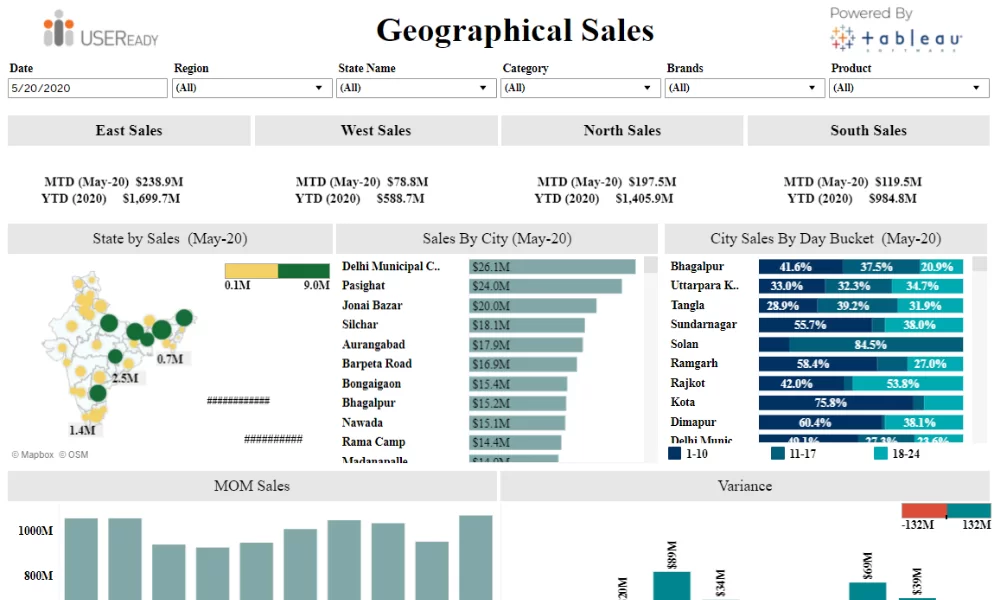
Task: Select Ramgarh 27.0% bucket segment
Action: (934, 364)
